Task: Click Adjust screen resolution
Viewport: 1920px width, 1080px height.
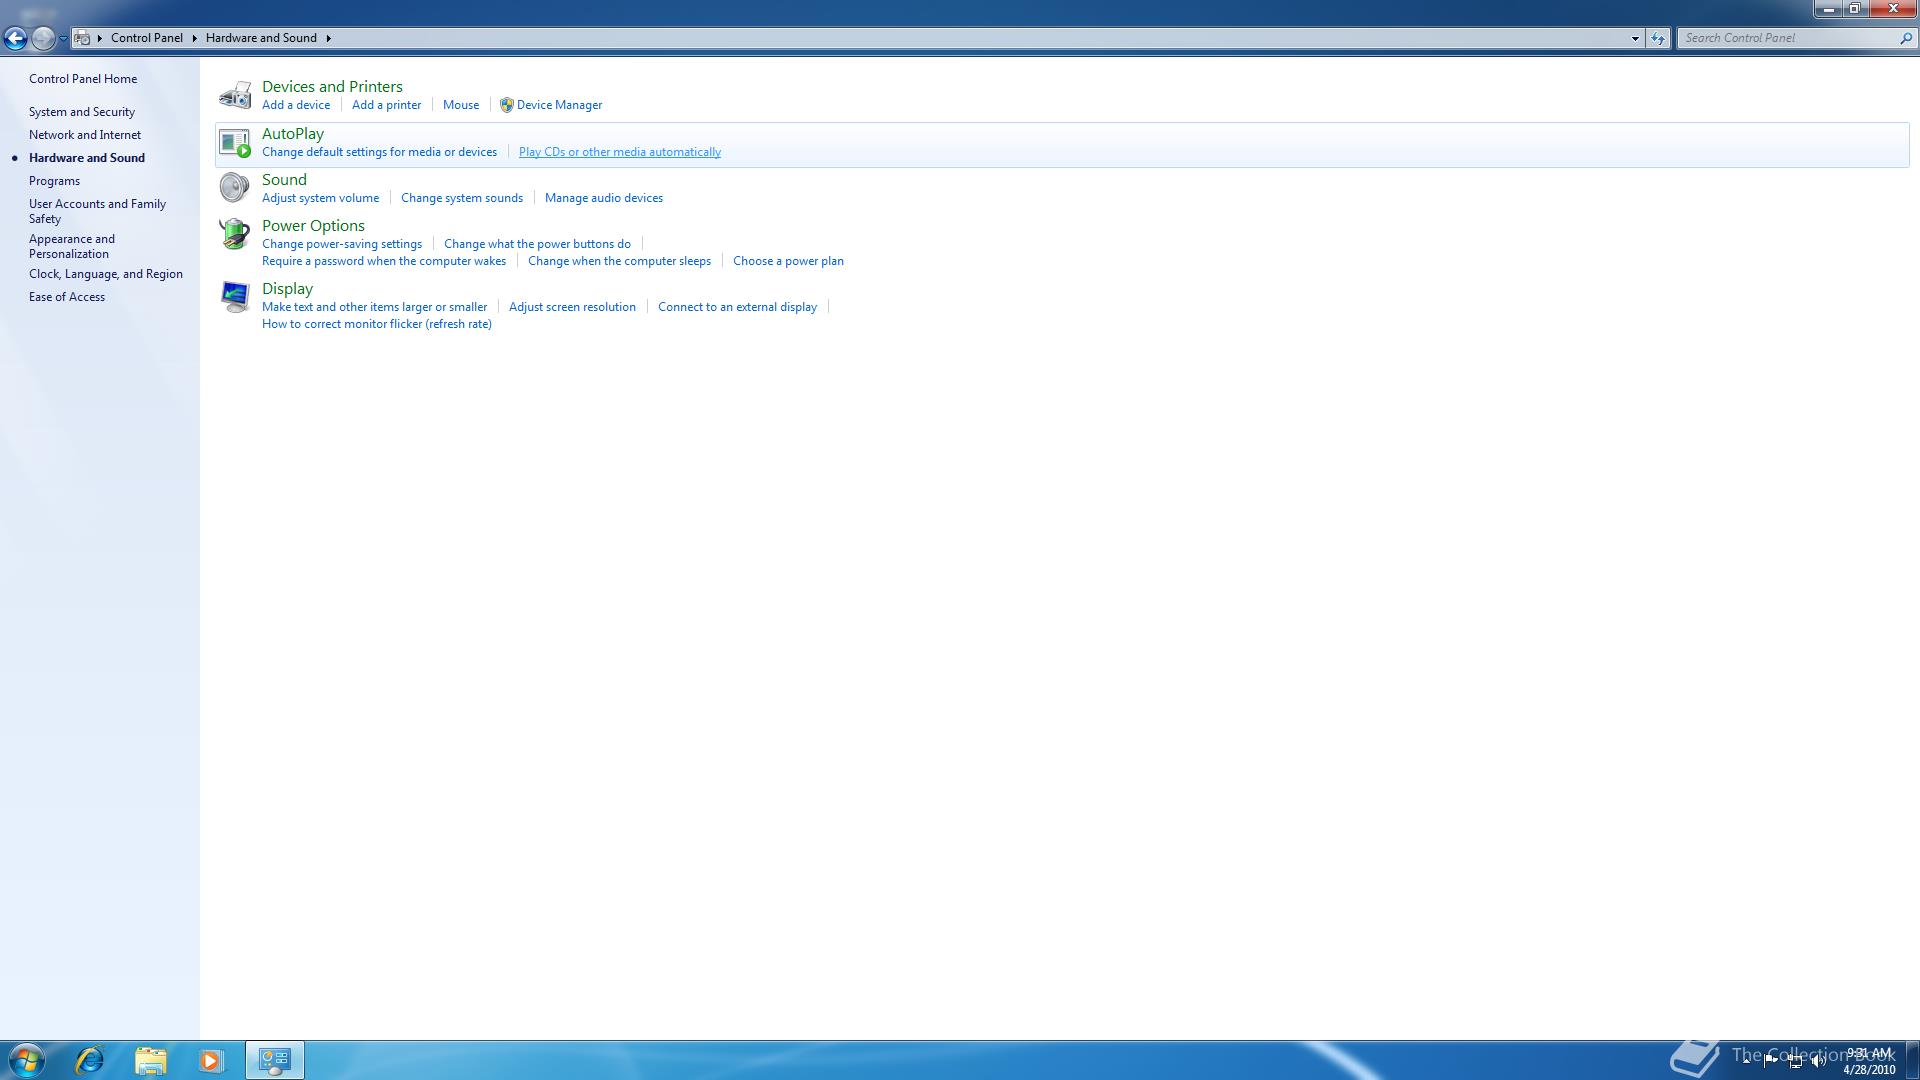Action: [572, 307]
